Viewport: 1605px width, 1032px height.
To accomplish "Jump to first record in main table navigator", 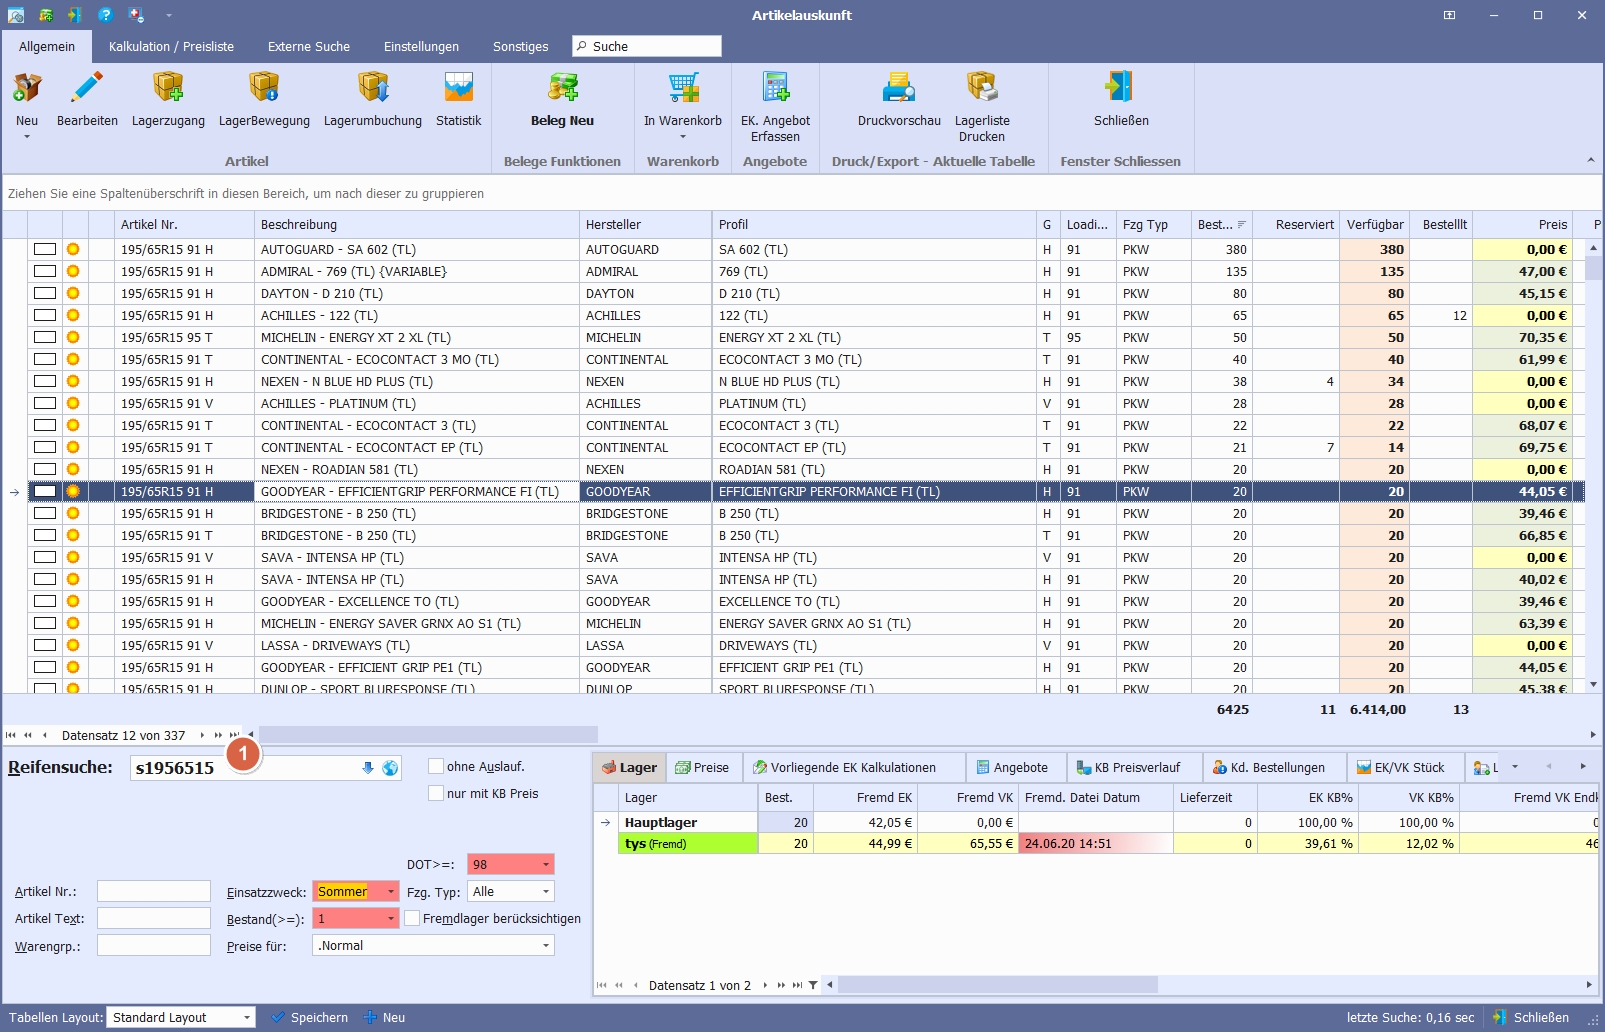I will point(11,735).
